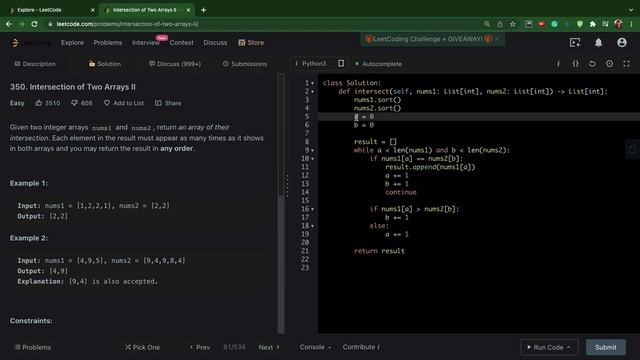Click the Grammarly extension icon
This screenshot has height=360, width=640.
(x=554, y=24)
